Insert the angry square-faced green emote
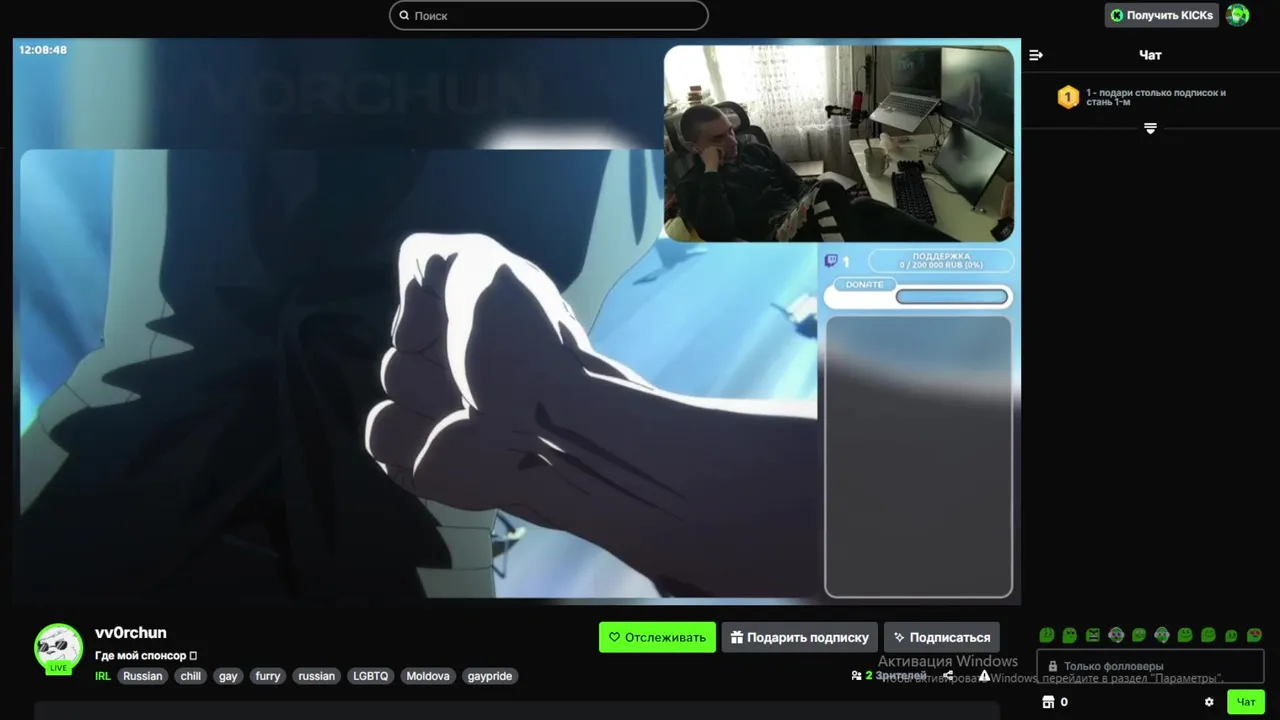1280x720 pixels. pos(1093,635)
